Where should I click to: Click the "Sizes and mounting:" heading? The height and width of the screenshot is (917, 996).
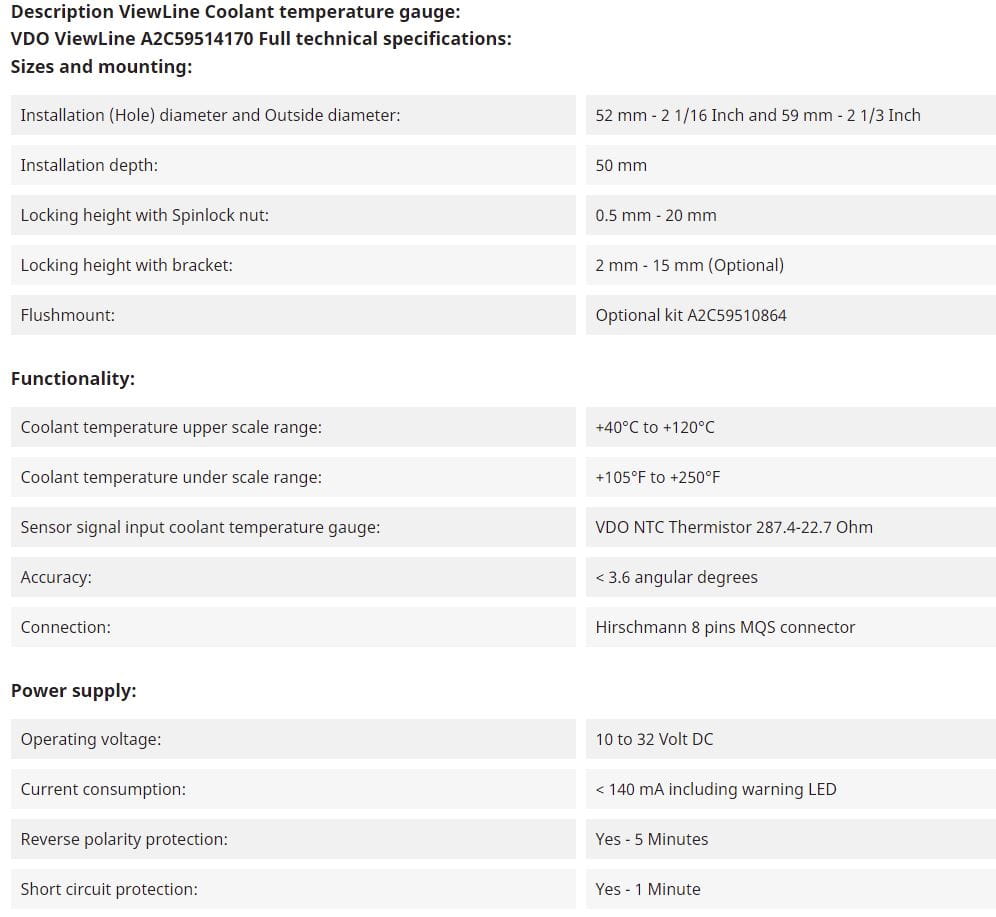[x=101, y=67]
